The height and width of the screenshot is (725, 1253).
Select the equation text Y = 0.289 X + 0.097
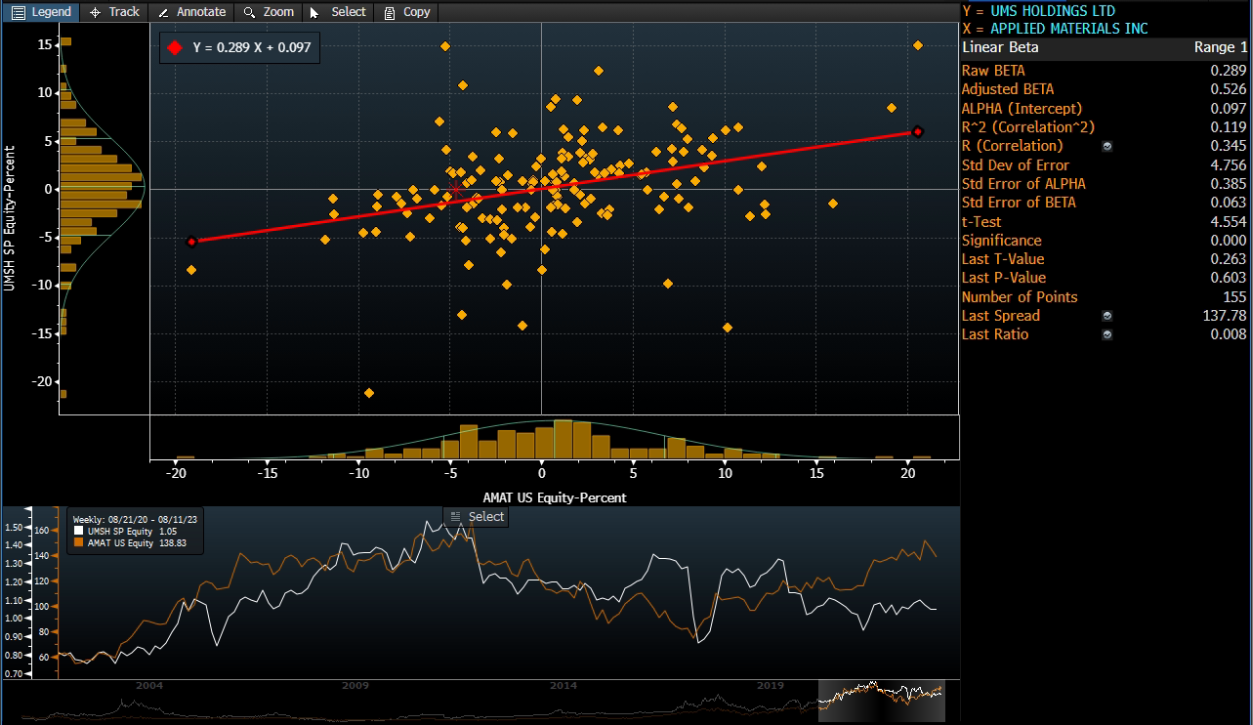pyautogui.click(x=251, y=48)
